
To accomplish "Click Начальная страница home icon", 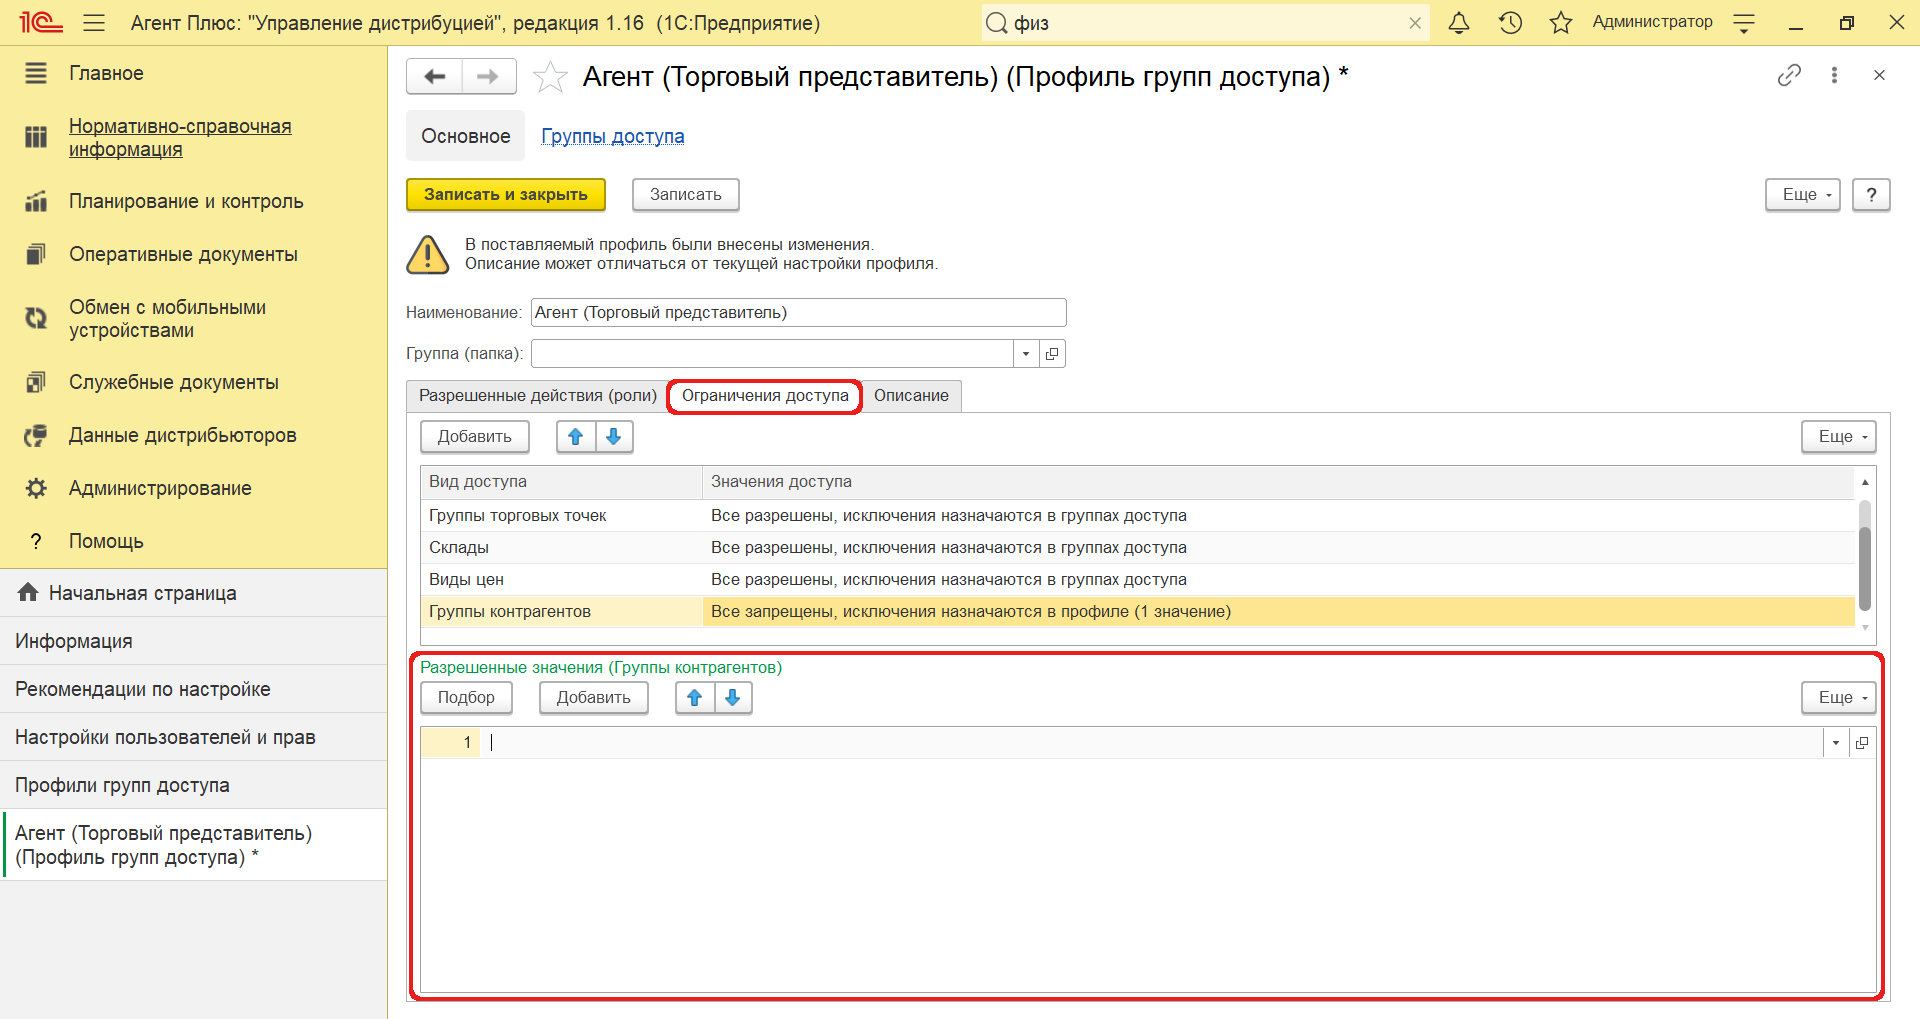I will [28, 592].
